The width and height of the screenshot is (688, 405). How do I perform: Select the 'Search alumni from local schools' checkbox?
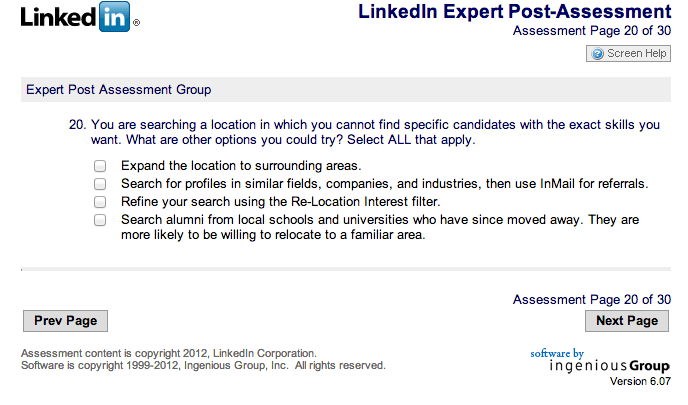(100, 219)
